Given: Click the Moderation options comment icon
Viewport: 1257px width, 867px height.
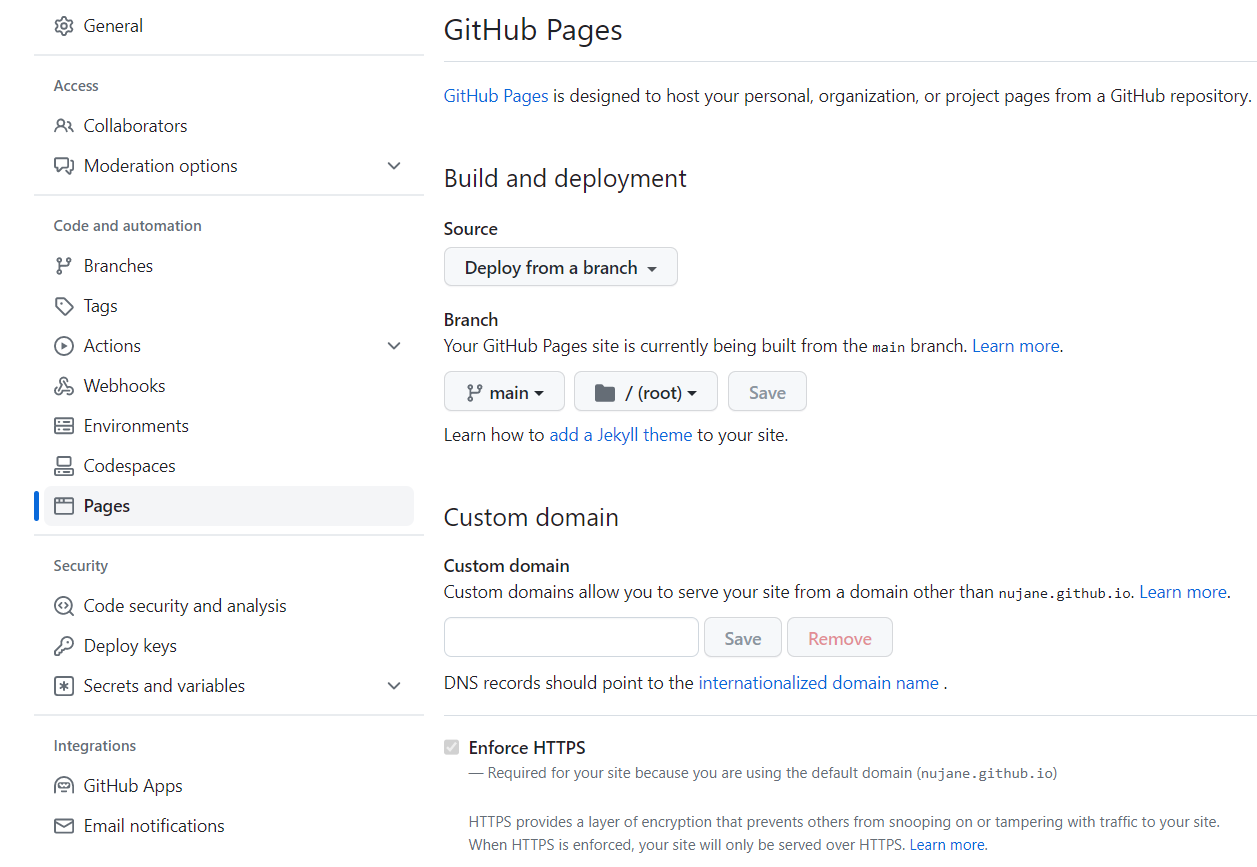Looking at the screenshot, I should pyautogui.click(x=64, y=166).
